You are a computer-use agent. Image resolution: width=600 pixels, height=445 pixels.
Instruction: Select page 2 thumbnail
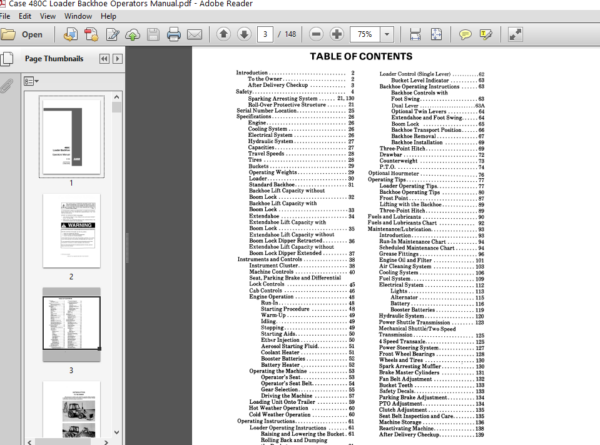[72, 231]
